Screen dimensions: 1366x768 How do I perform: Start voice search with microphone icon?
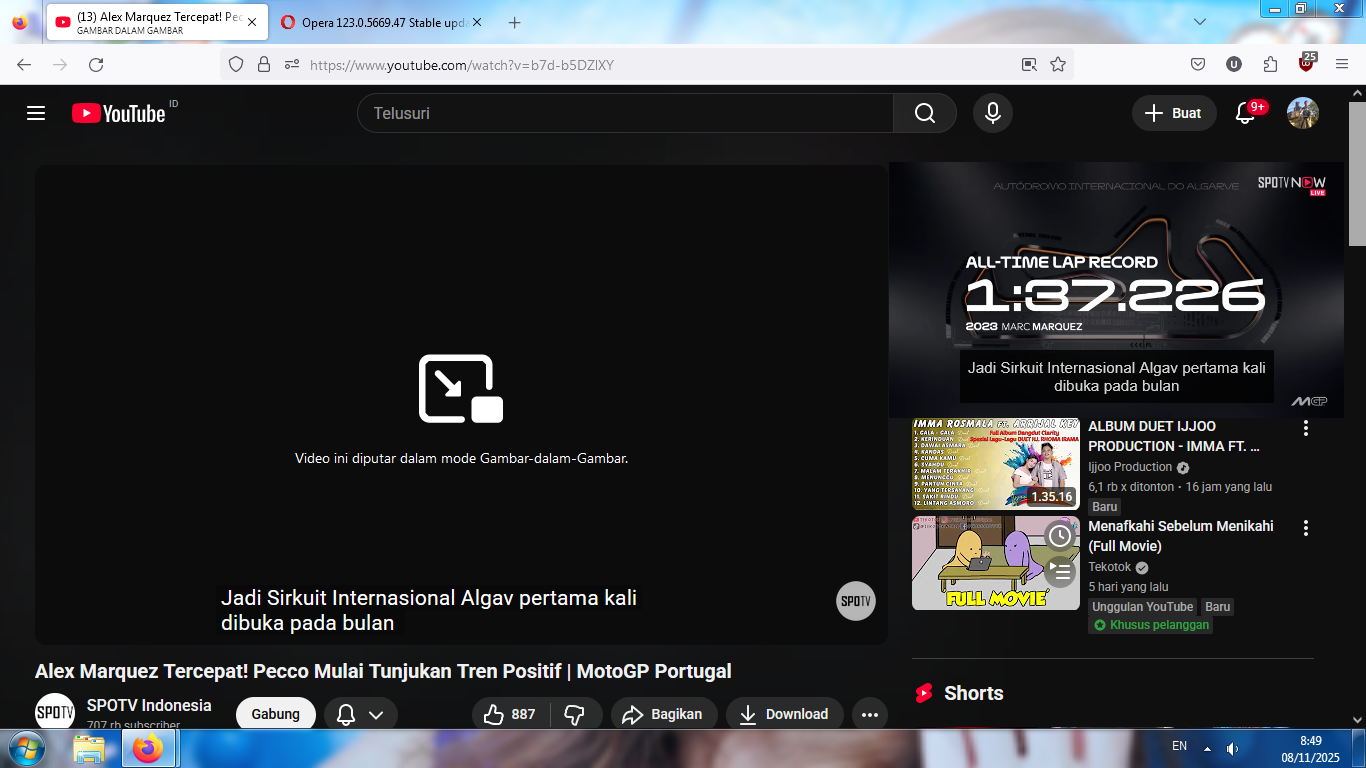click(992, 113)
